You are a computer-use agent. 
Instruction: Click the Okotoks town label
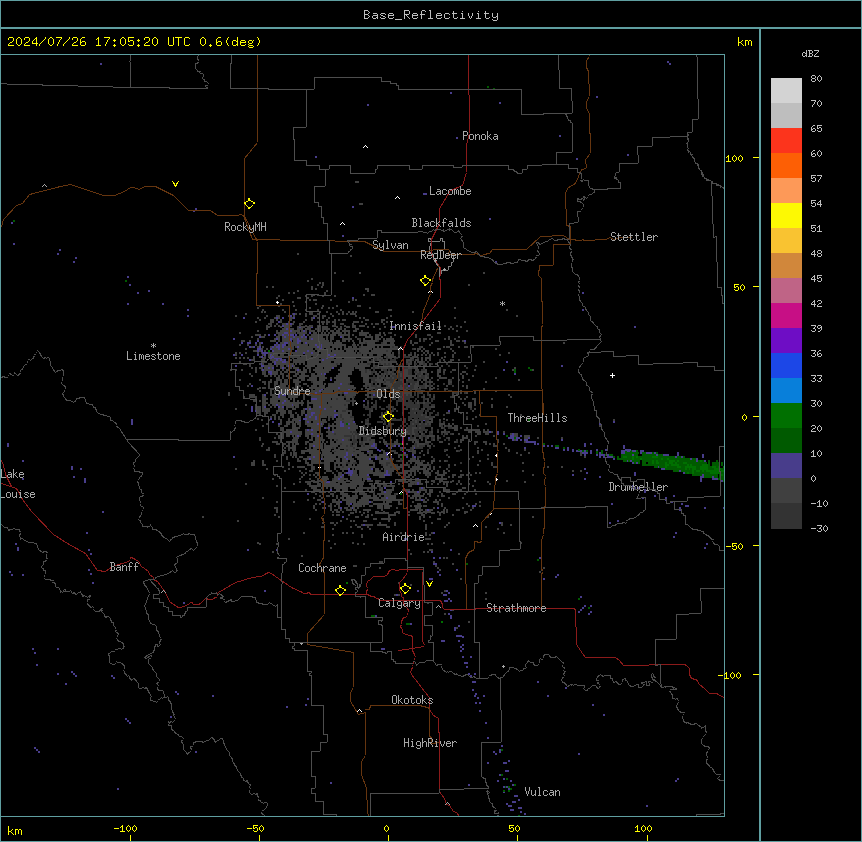(412, 700)
